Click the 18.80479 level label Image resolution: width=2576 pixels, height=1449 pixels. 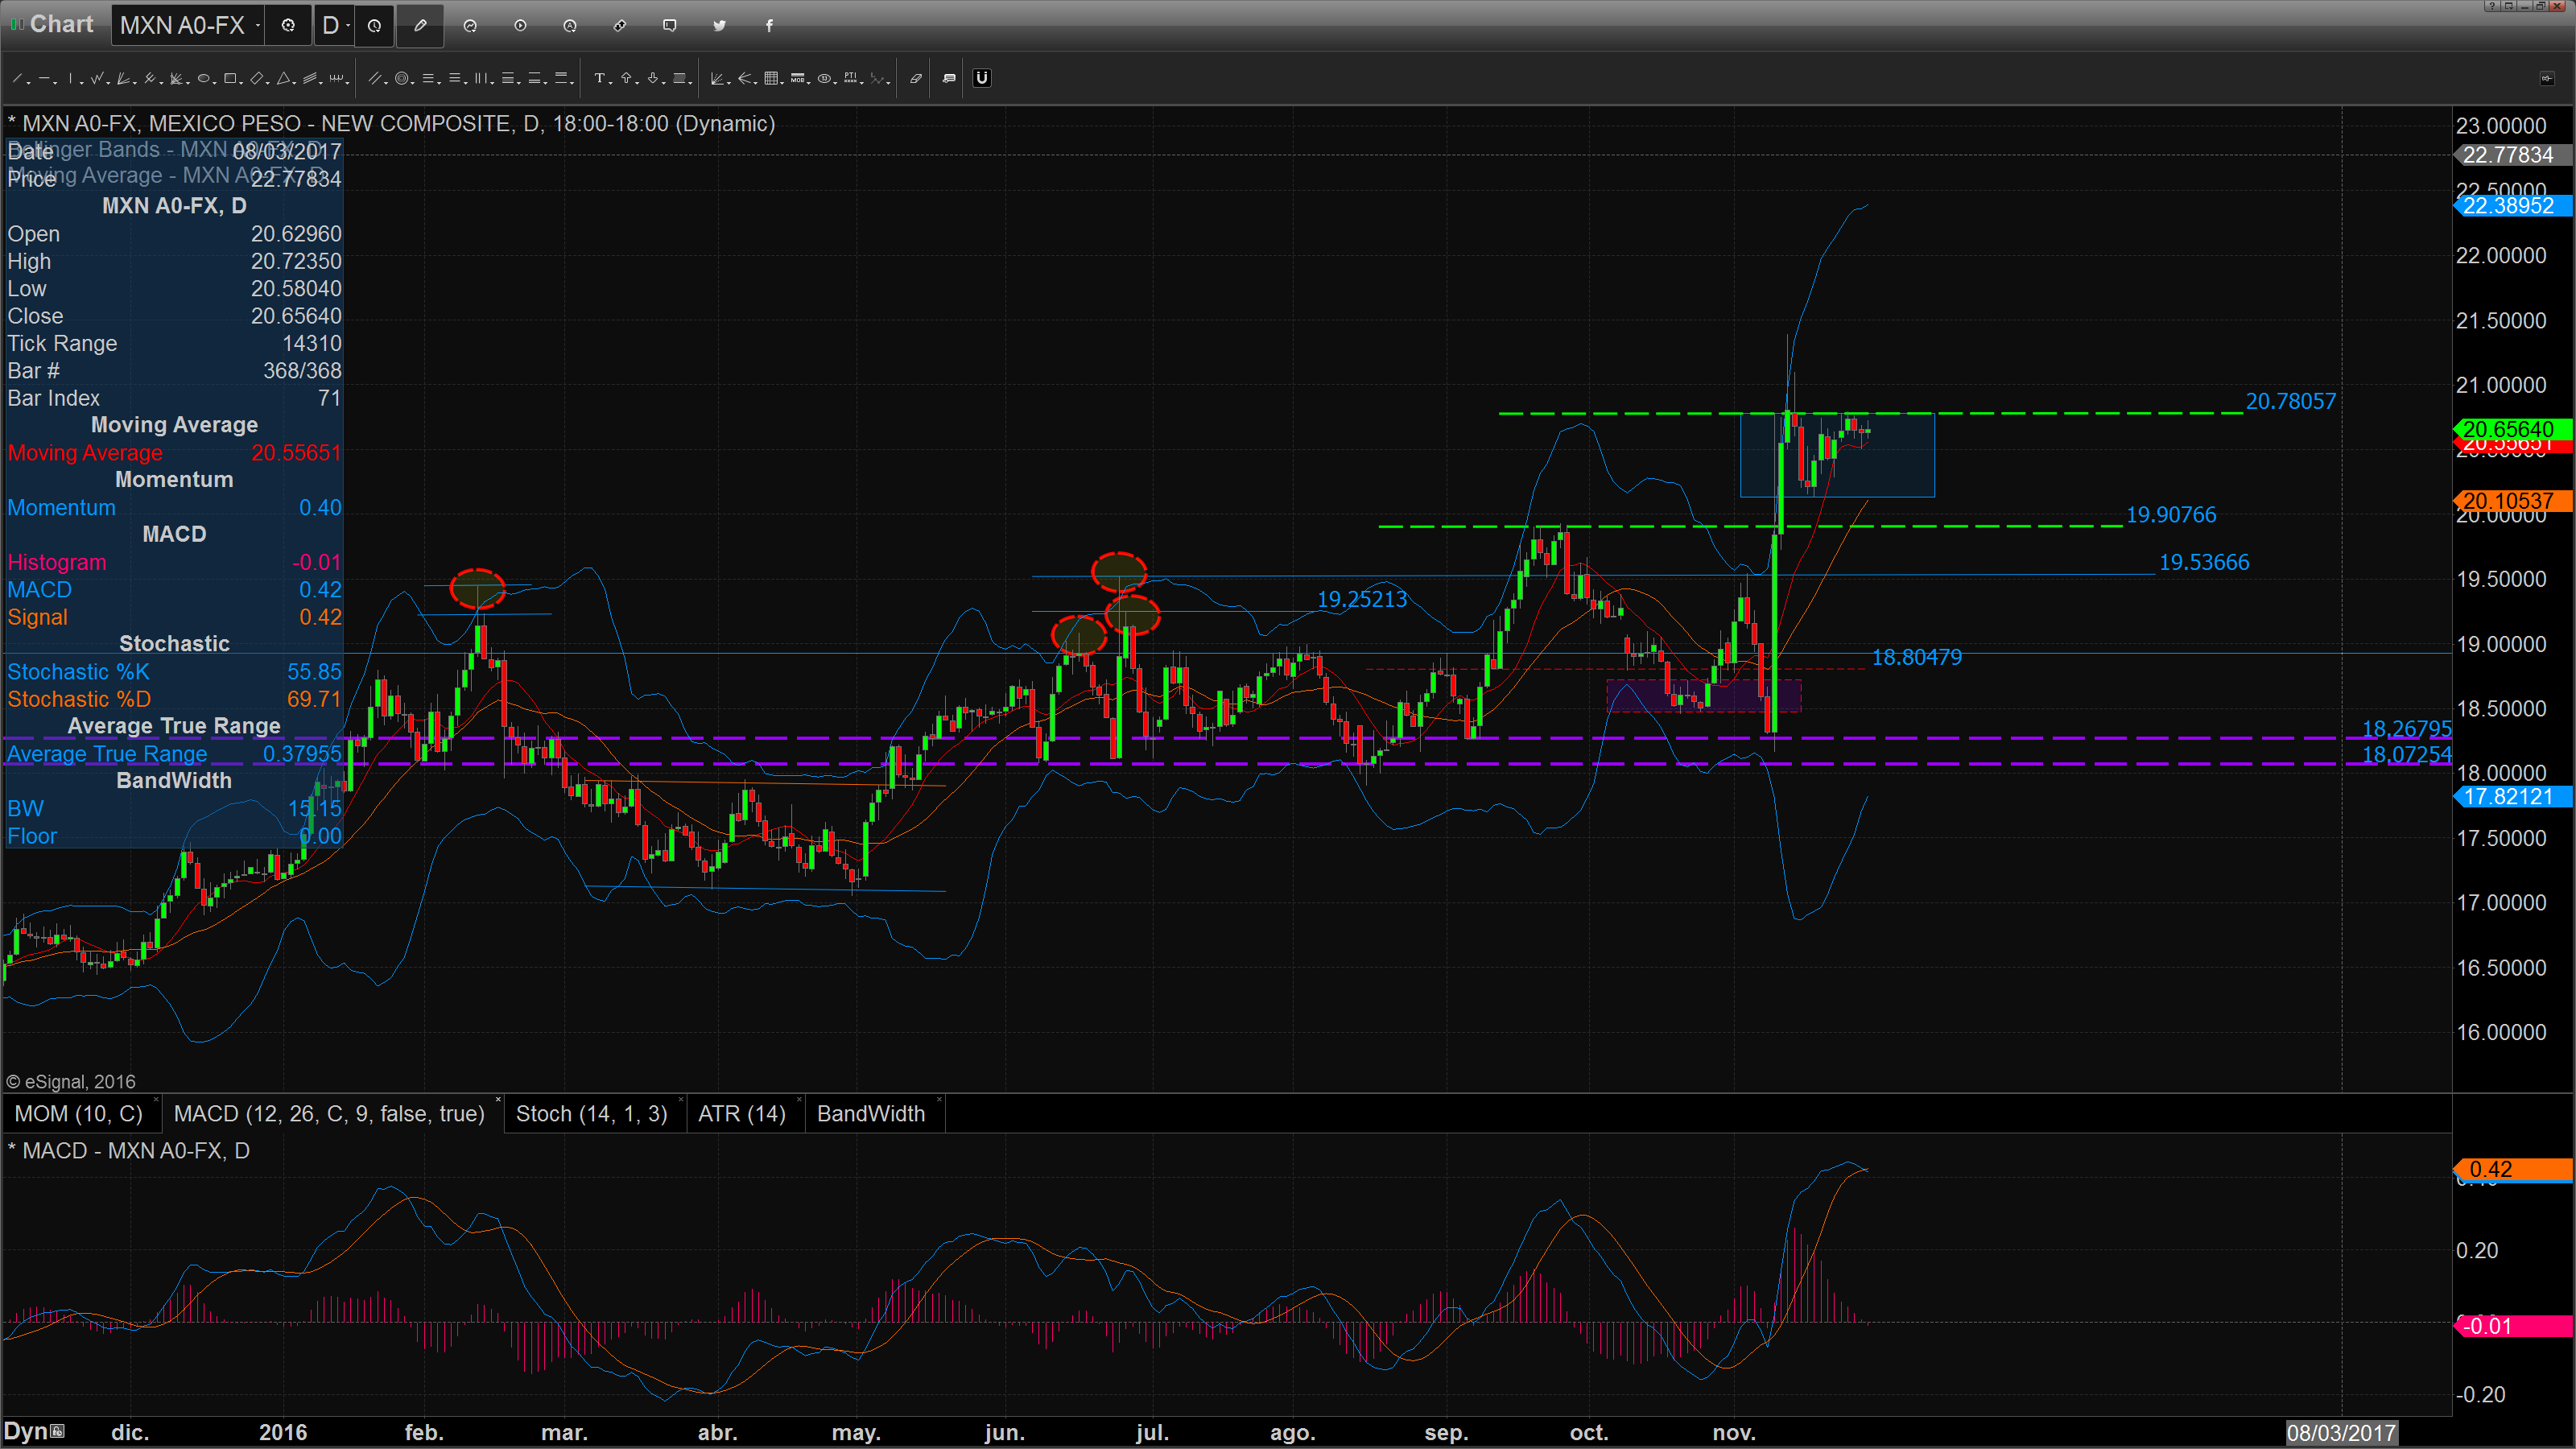(1917, 657)
